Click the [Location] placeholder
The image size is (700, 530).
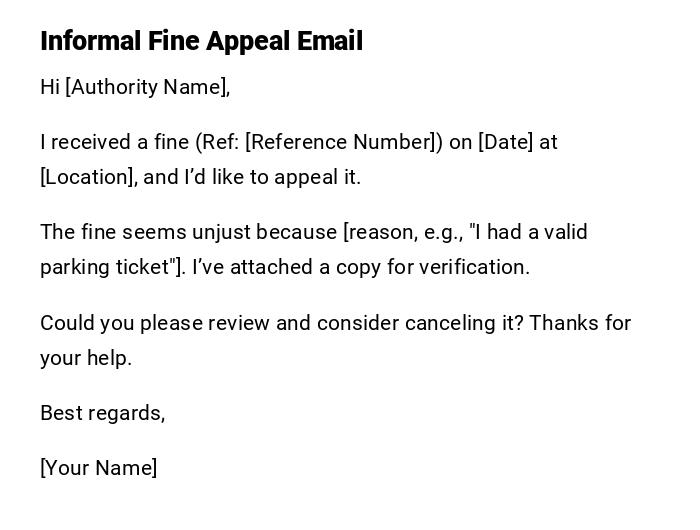(87, 177)
